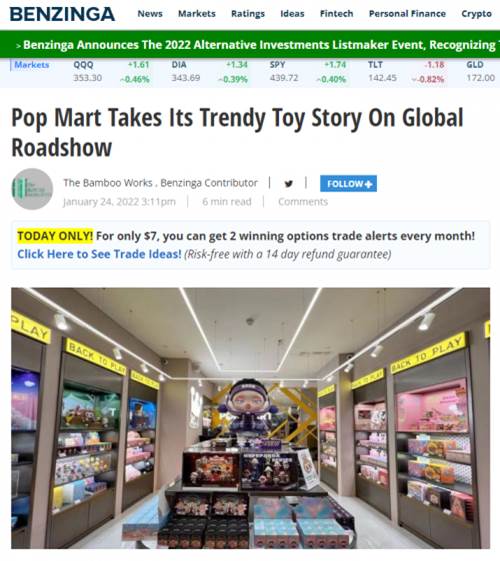
Task: Click the plus Follow button
Action: 348,184
